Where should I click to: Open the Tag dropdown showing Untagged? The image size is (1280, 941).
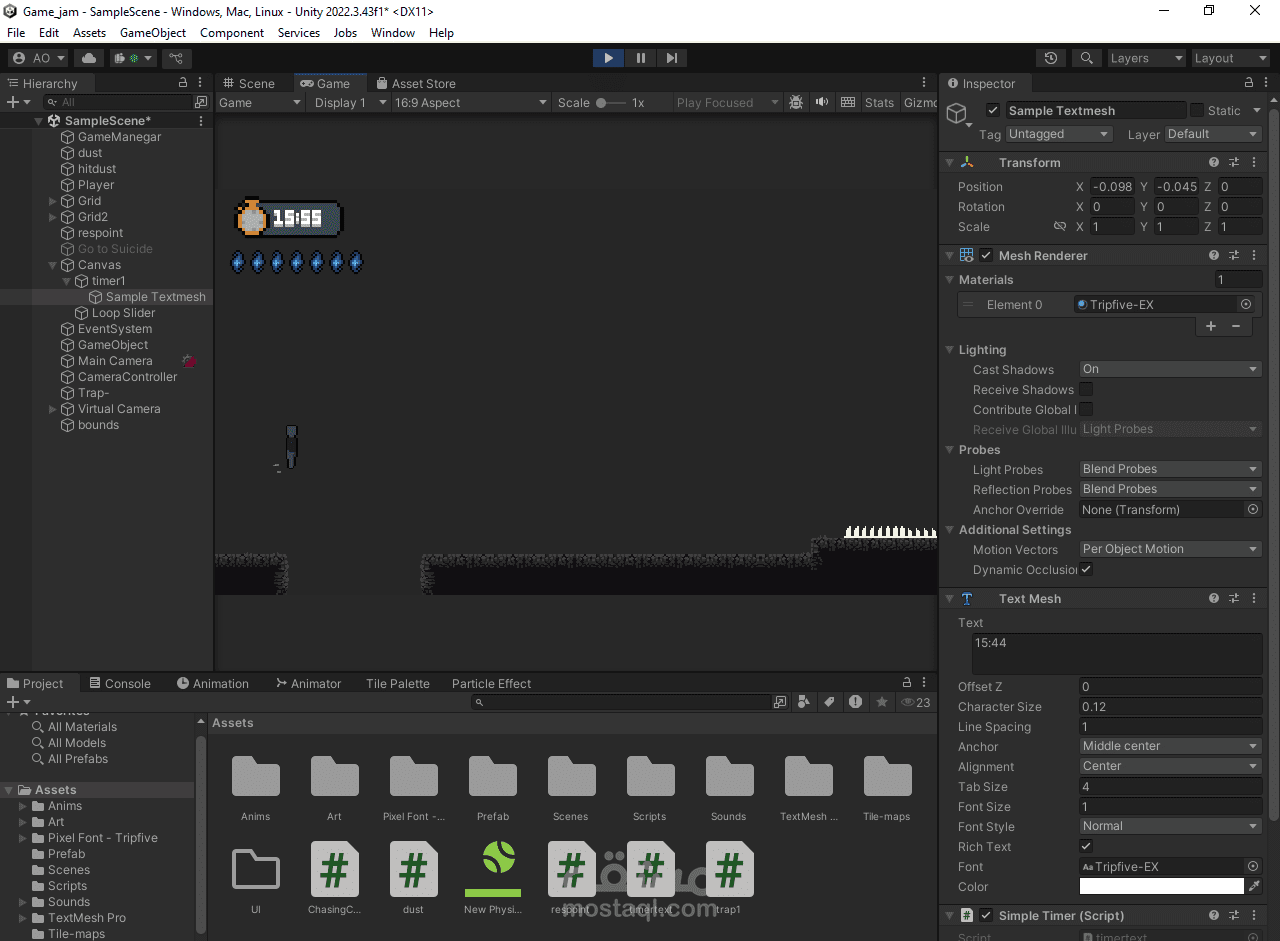click(1059, 134)
